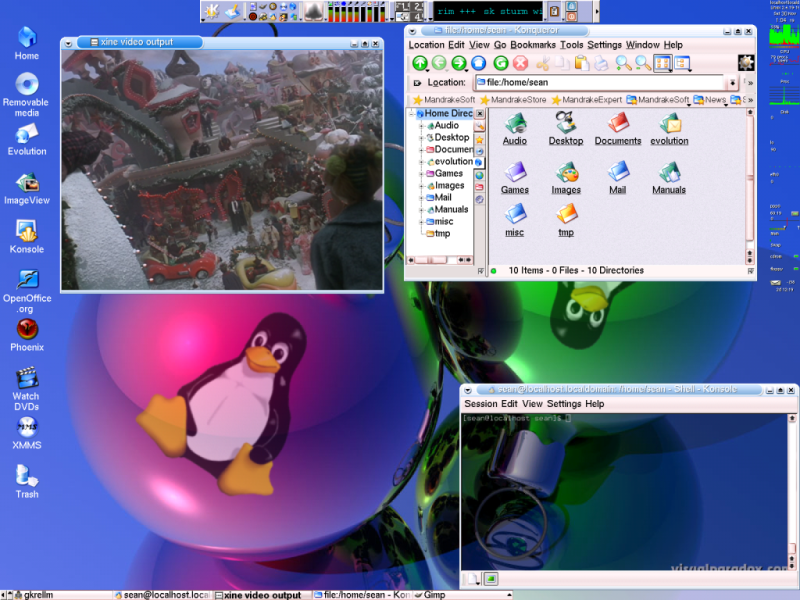Open the Tools menu in Konqueror
This screenshot has height=600, width=800.
[x=571, y=45]
